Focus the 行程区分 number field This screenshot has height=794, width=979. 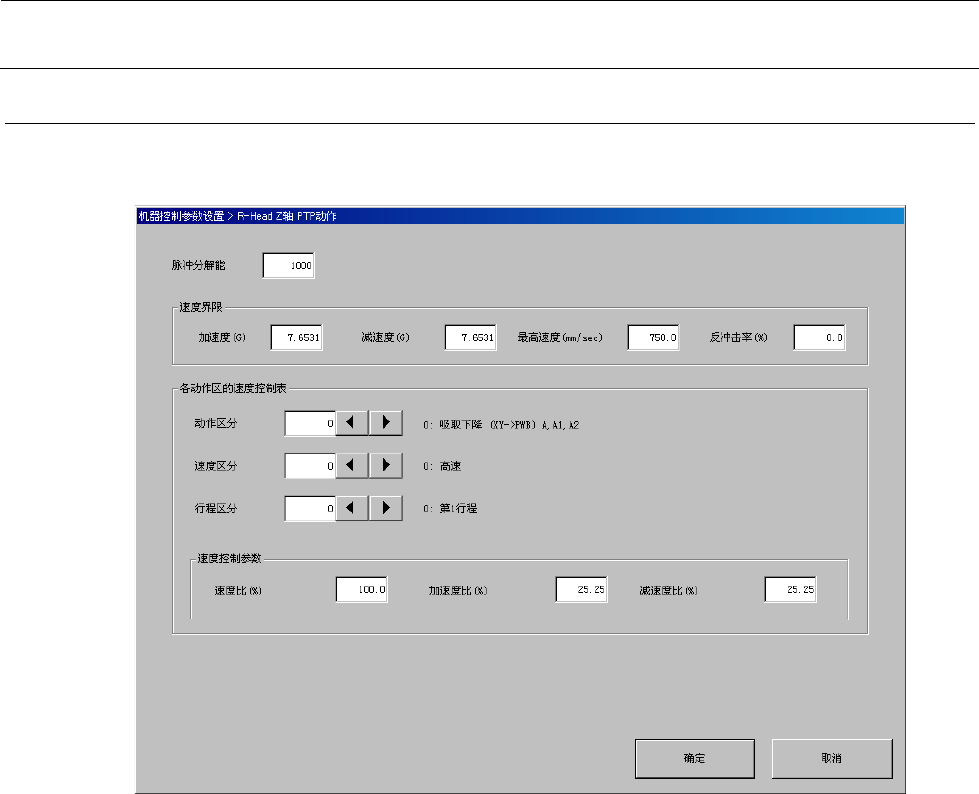[310, 508]
